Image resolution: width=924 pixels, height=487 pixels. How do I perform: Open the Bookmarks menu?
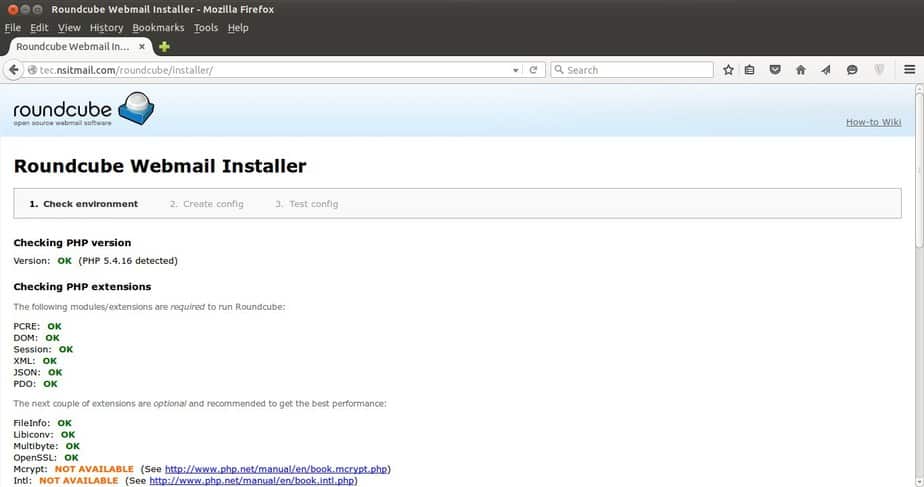(x=158, y=28)
